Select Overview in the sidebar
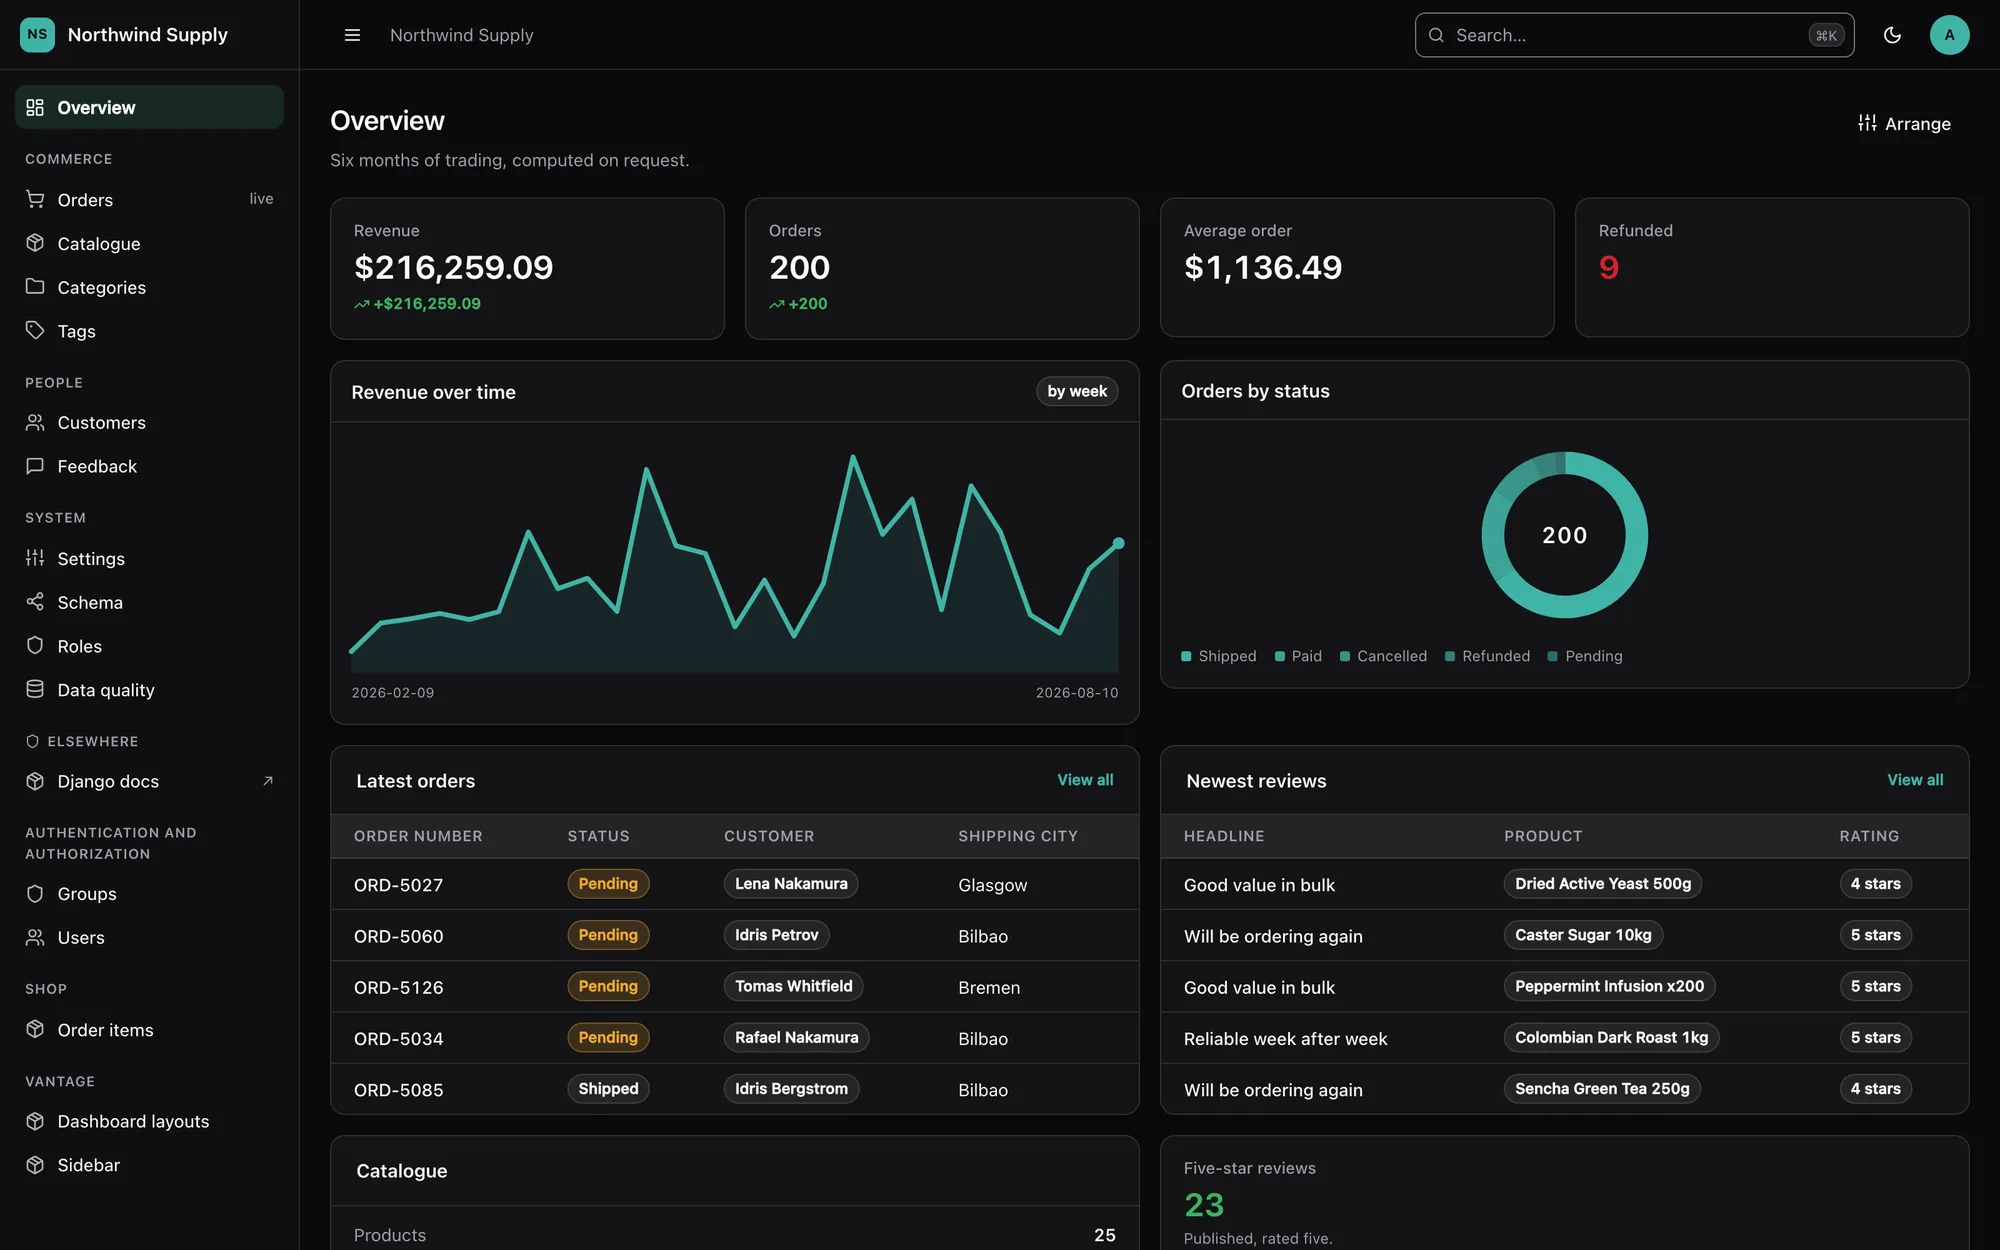2000x1250 pixels. [x=149, y=107]
